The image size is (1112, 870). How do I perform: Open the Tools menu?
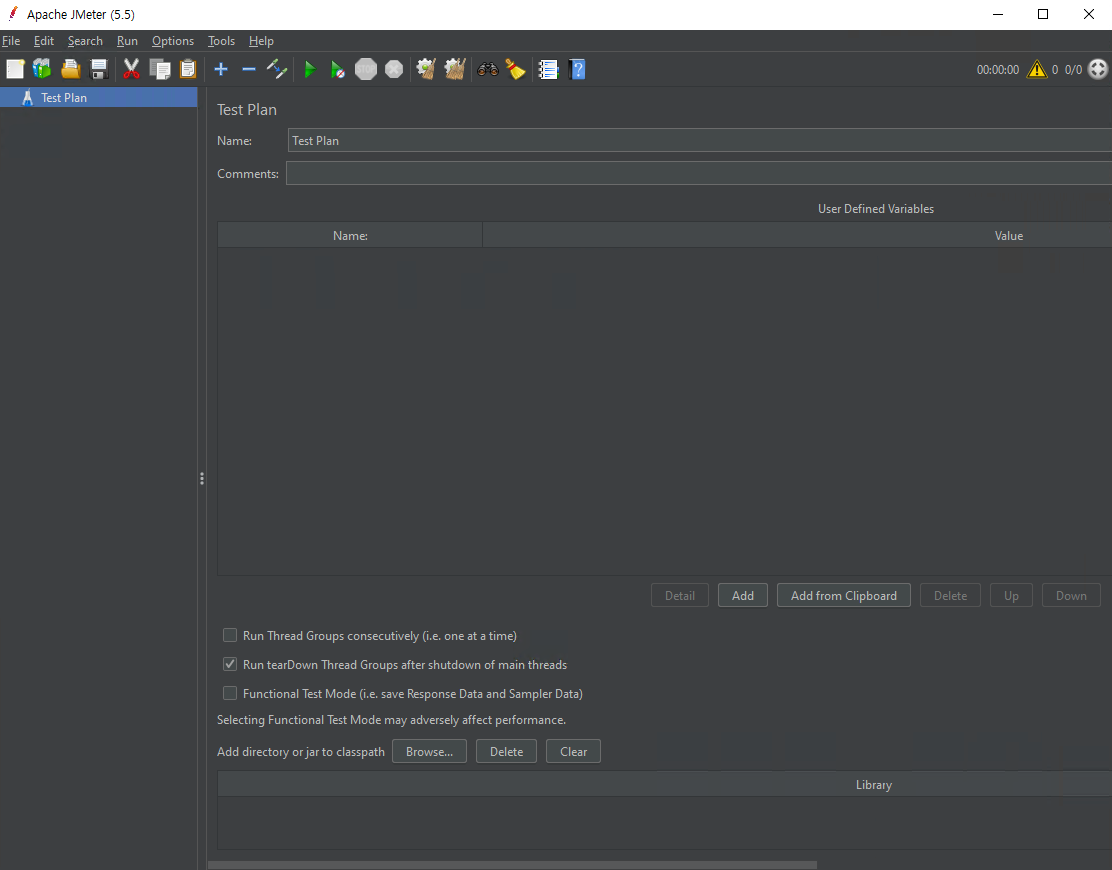[221, 41]
